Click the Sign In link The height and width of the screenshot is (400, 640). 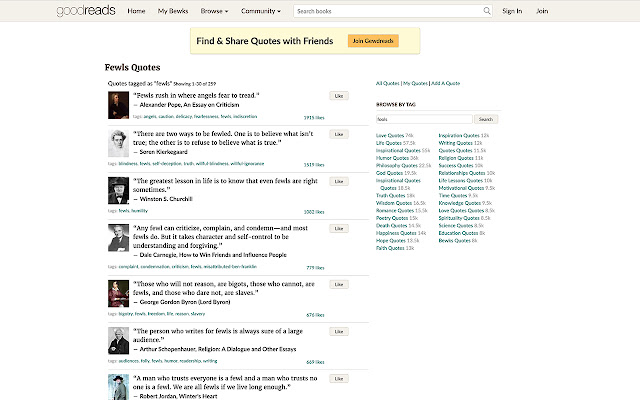[512, 11]
